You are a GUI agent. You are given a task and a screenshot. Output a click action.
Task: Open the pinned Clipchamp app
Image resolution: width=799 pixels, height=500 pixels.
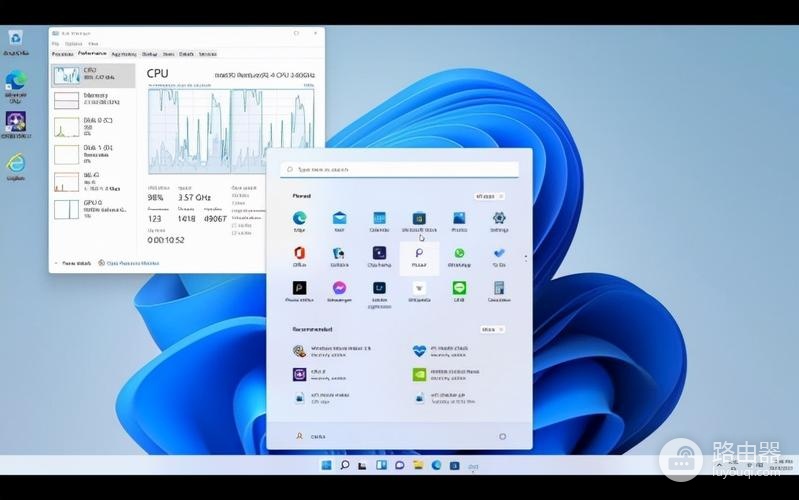pos(379,256)
